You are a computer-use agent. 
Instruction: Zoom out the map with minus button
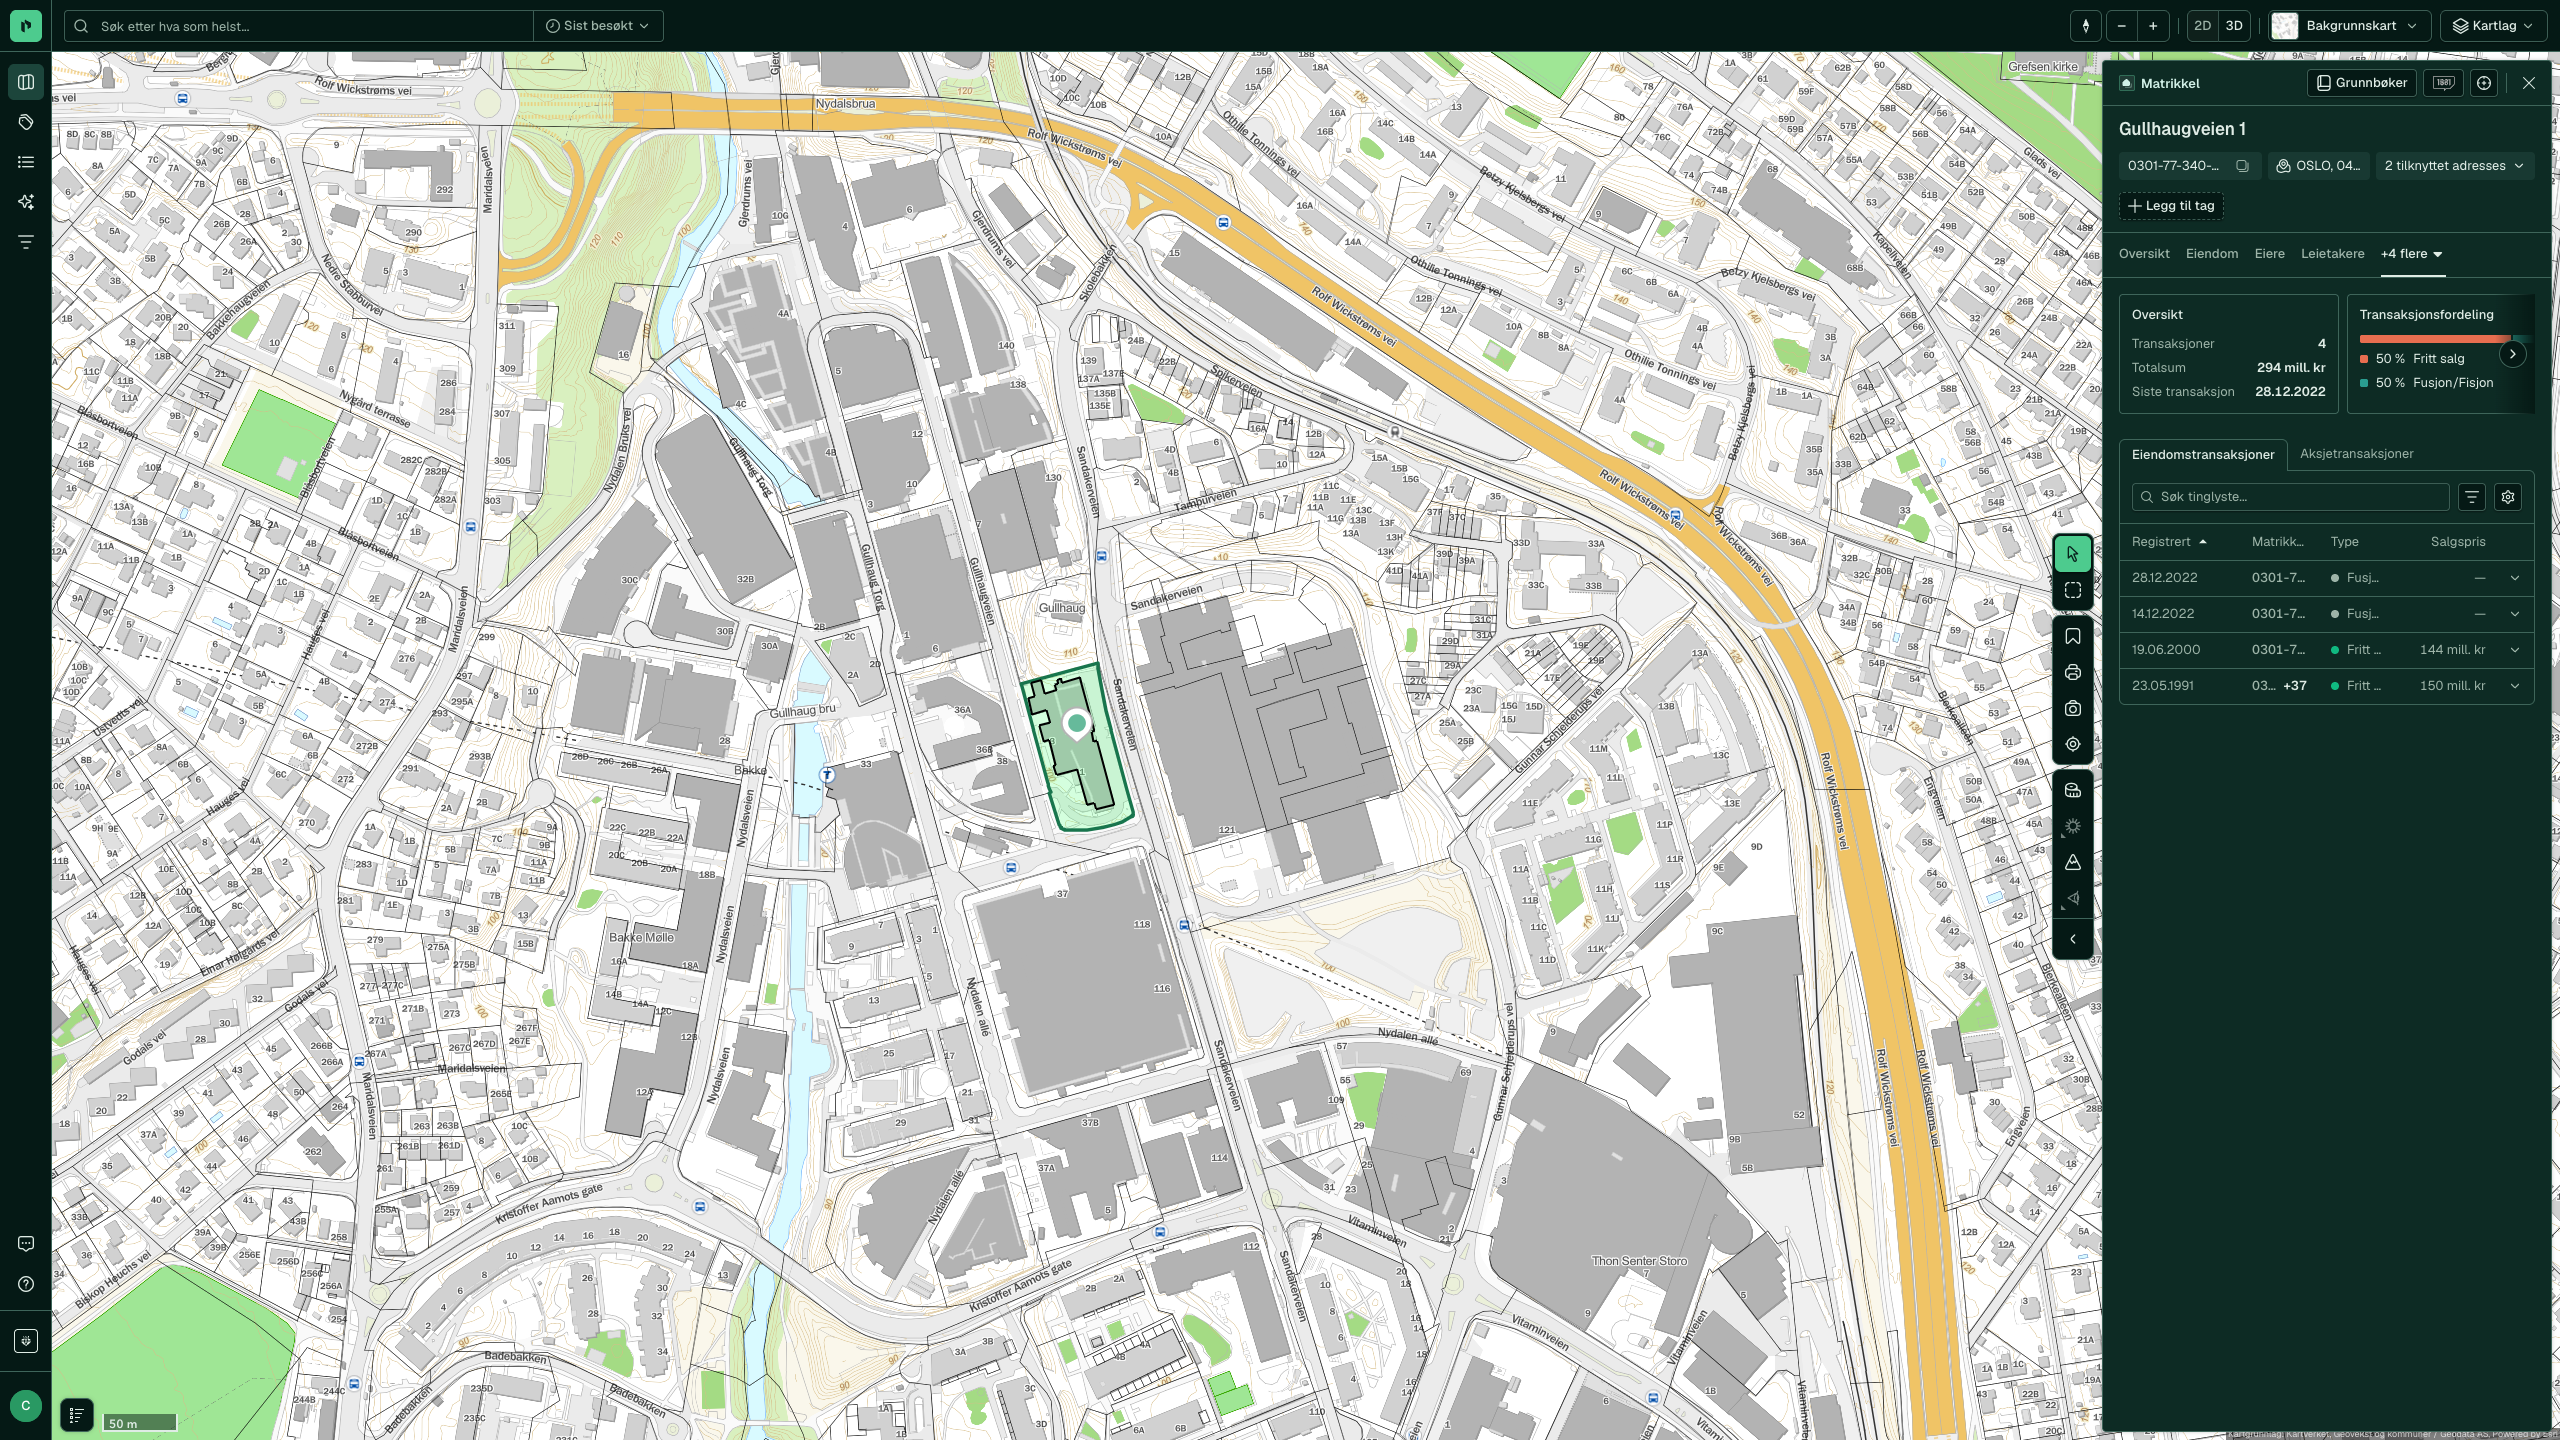pyautogui.click(x=2121, y=26)
